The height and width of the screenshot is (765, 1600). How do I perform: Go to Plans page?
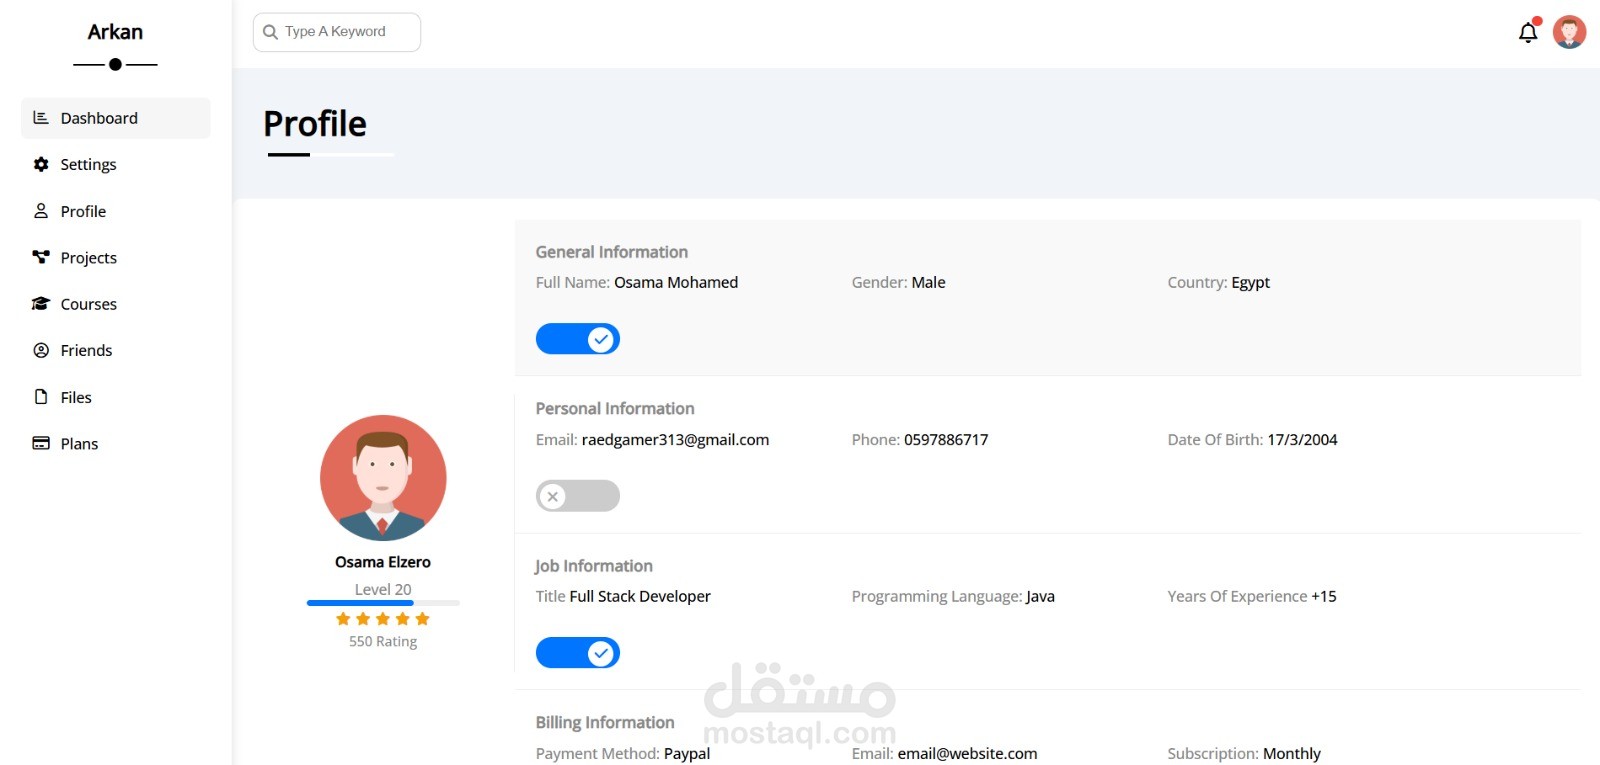116,443
